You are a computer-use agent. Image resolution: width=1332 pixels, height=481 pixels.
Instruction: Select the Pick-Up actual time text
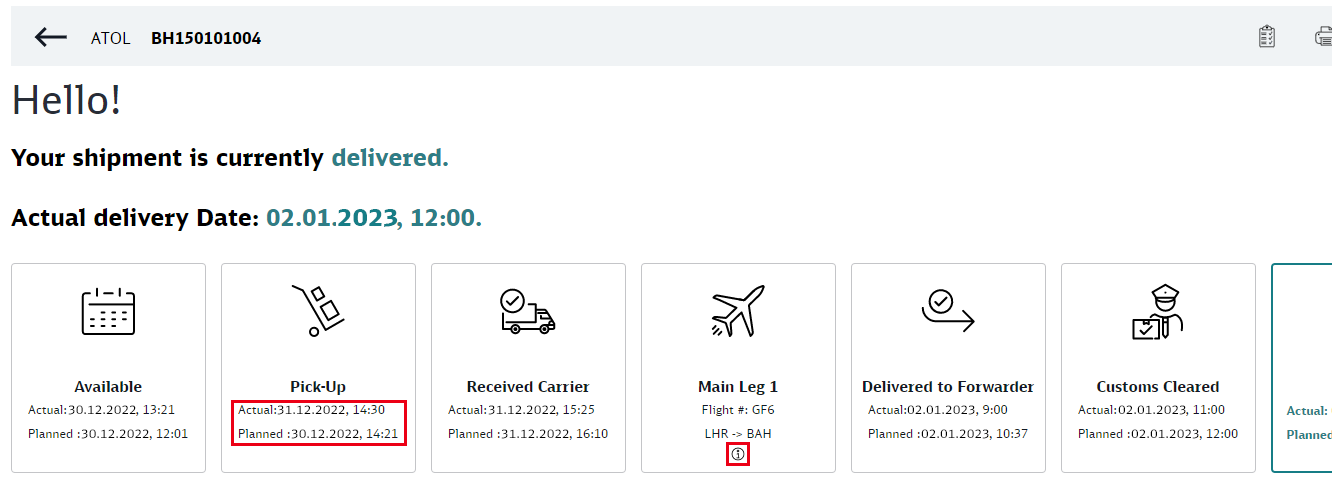pos(318,409)
